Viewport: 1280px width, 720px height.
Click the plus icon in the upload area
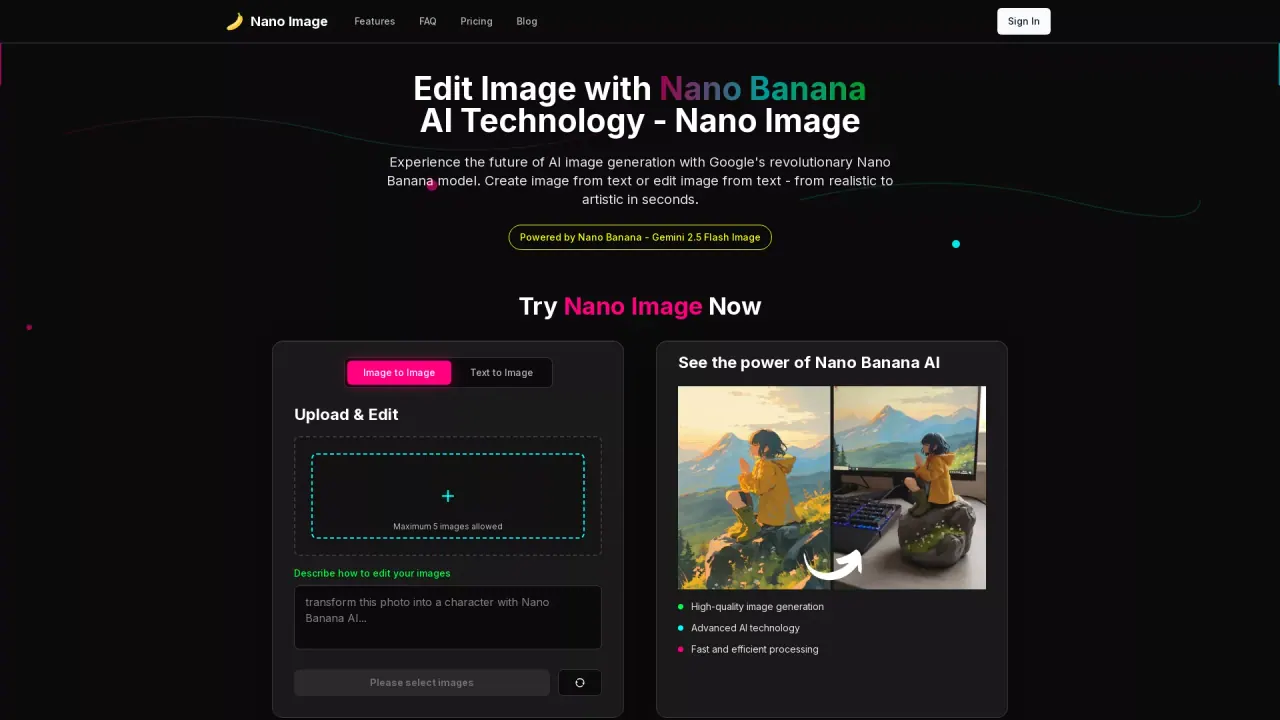(448, 496)
